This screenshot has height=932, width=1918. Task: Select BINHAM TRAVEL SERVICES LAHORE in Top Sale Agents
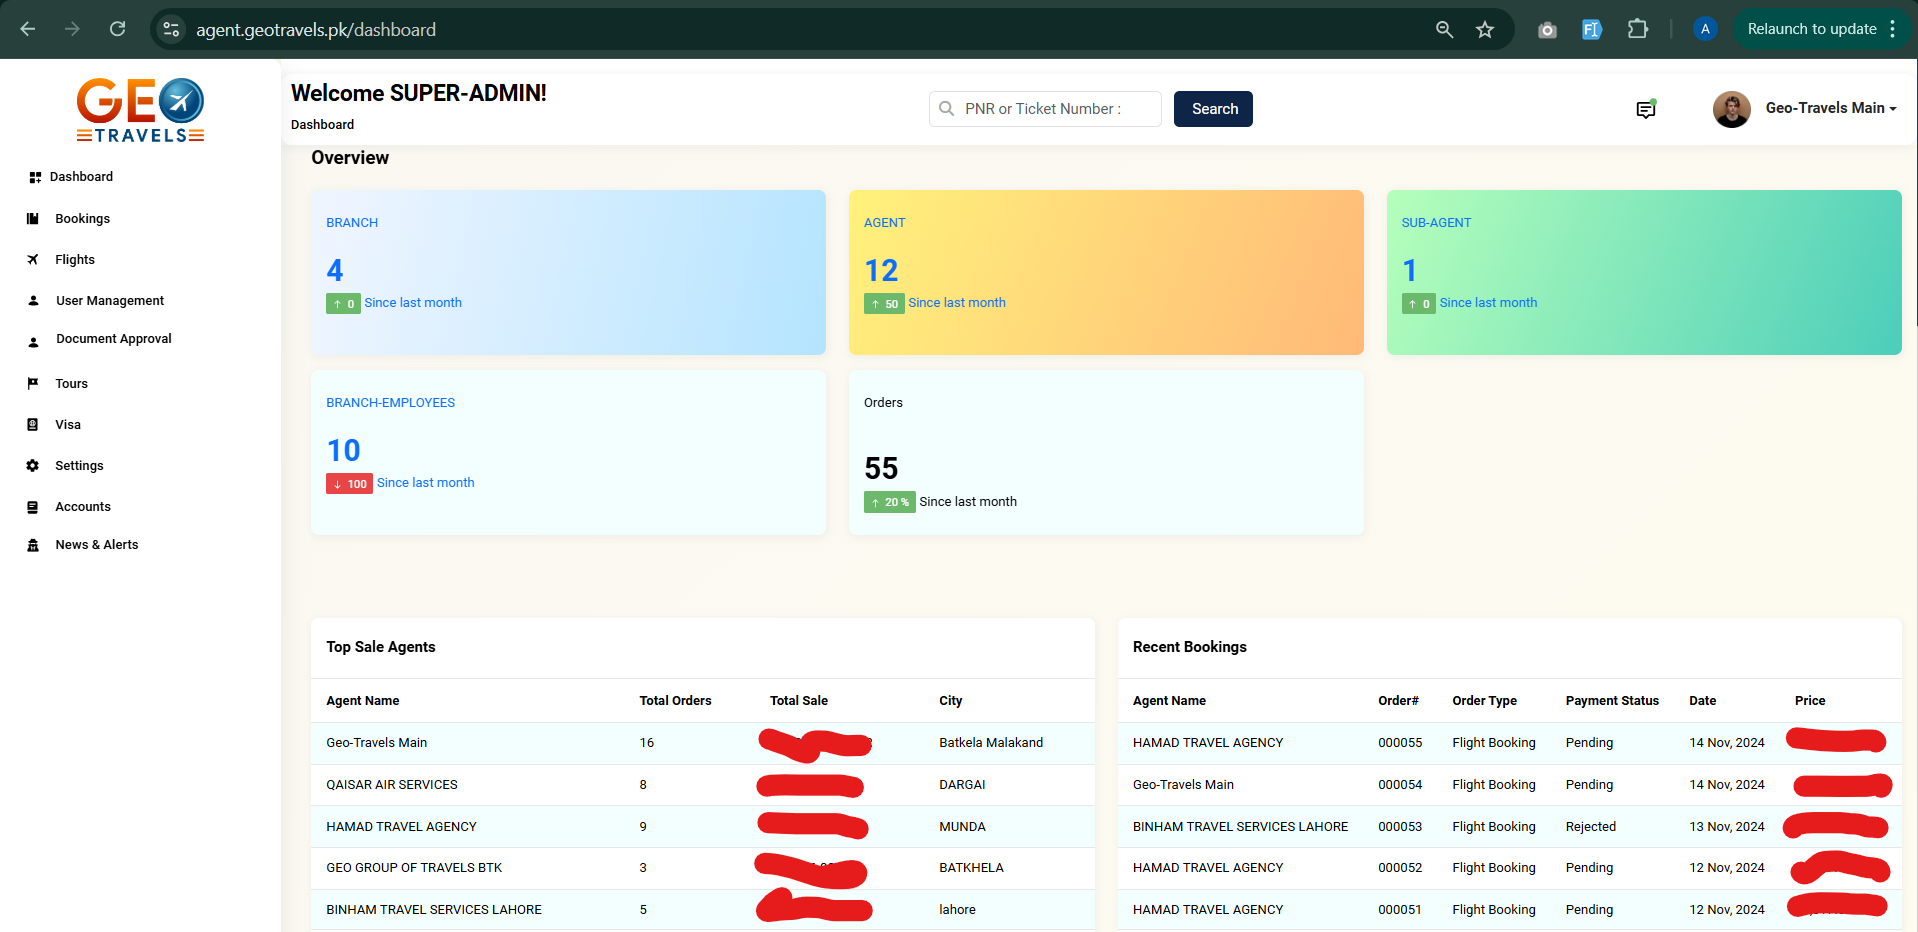434,910
